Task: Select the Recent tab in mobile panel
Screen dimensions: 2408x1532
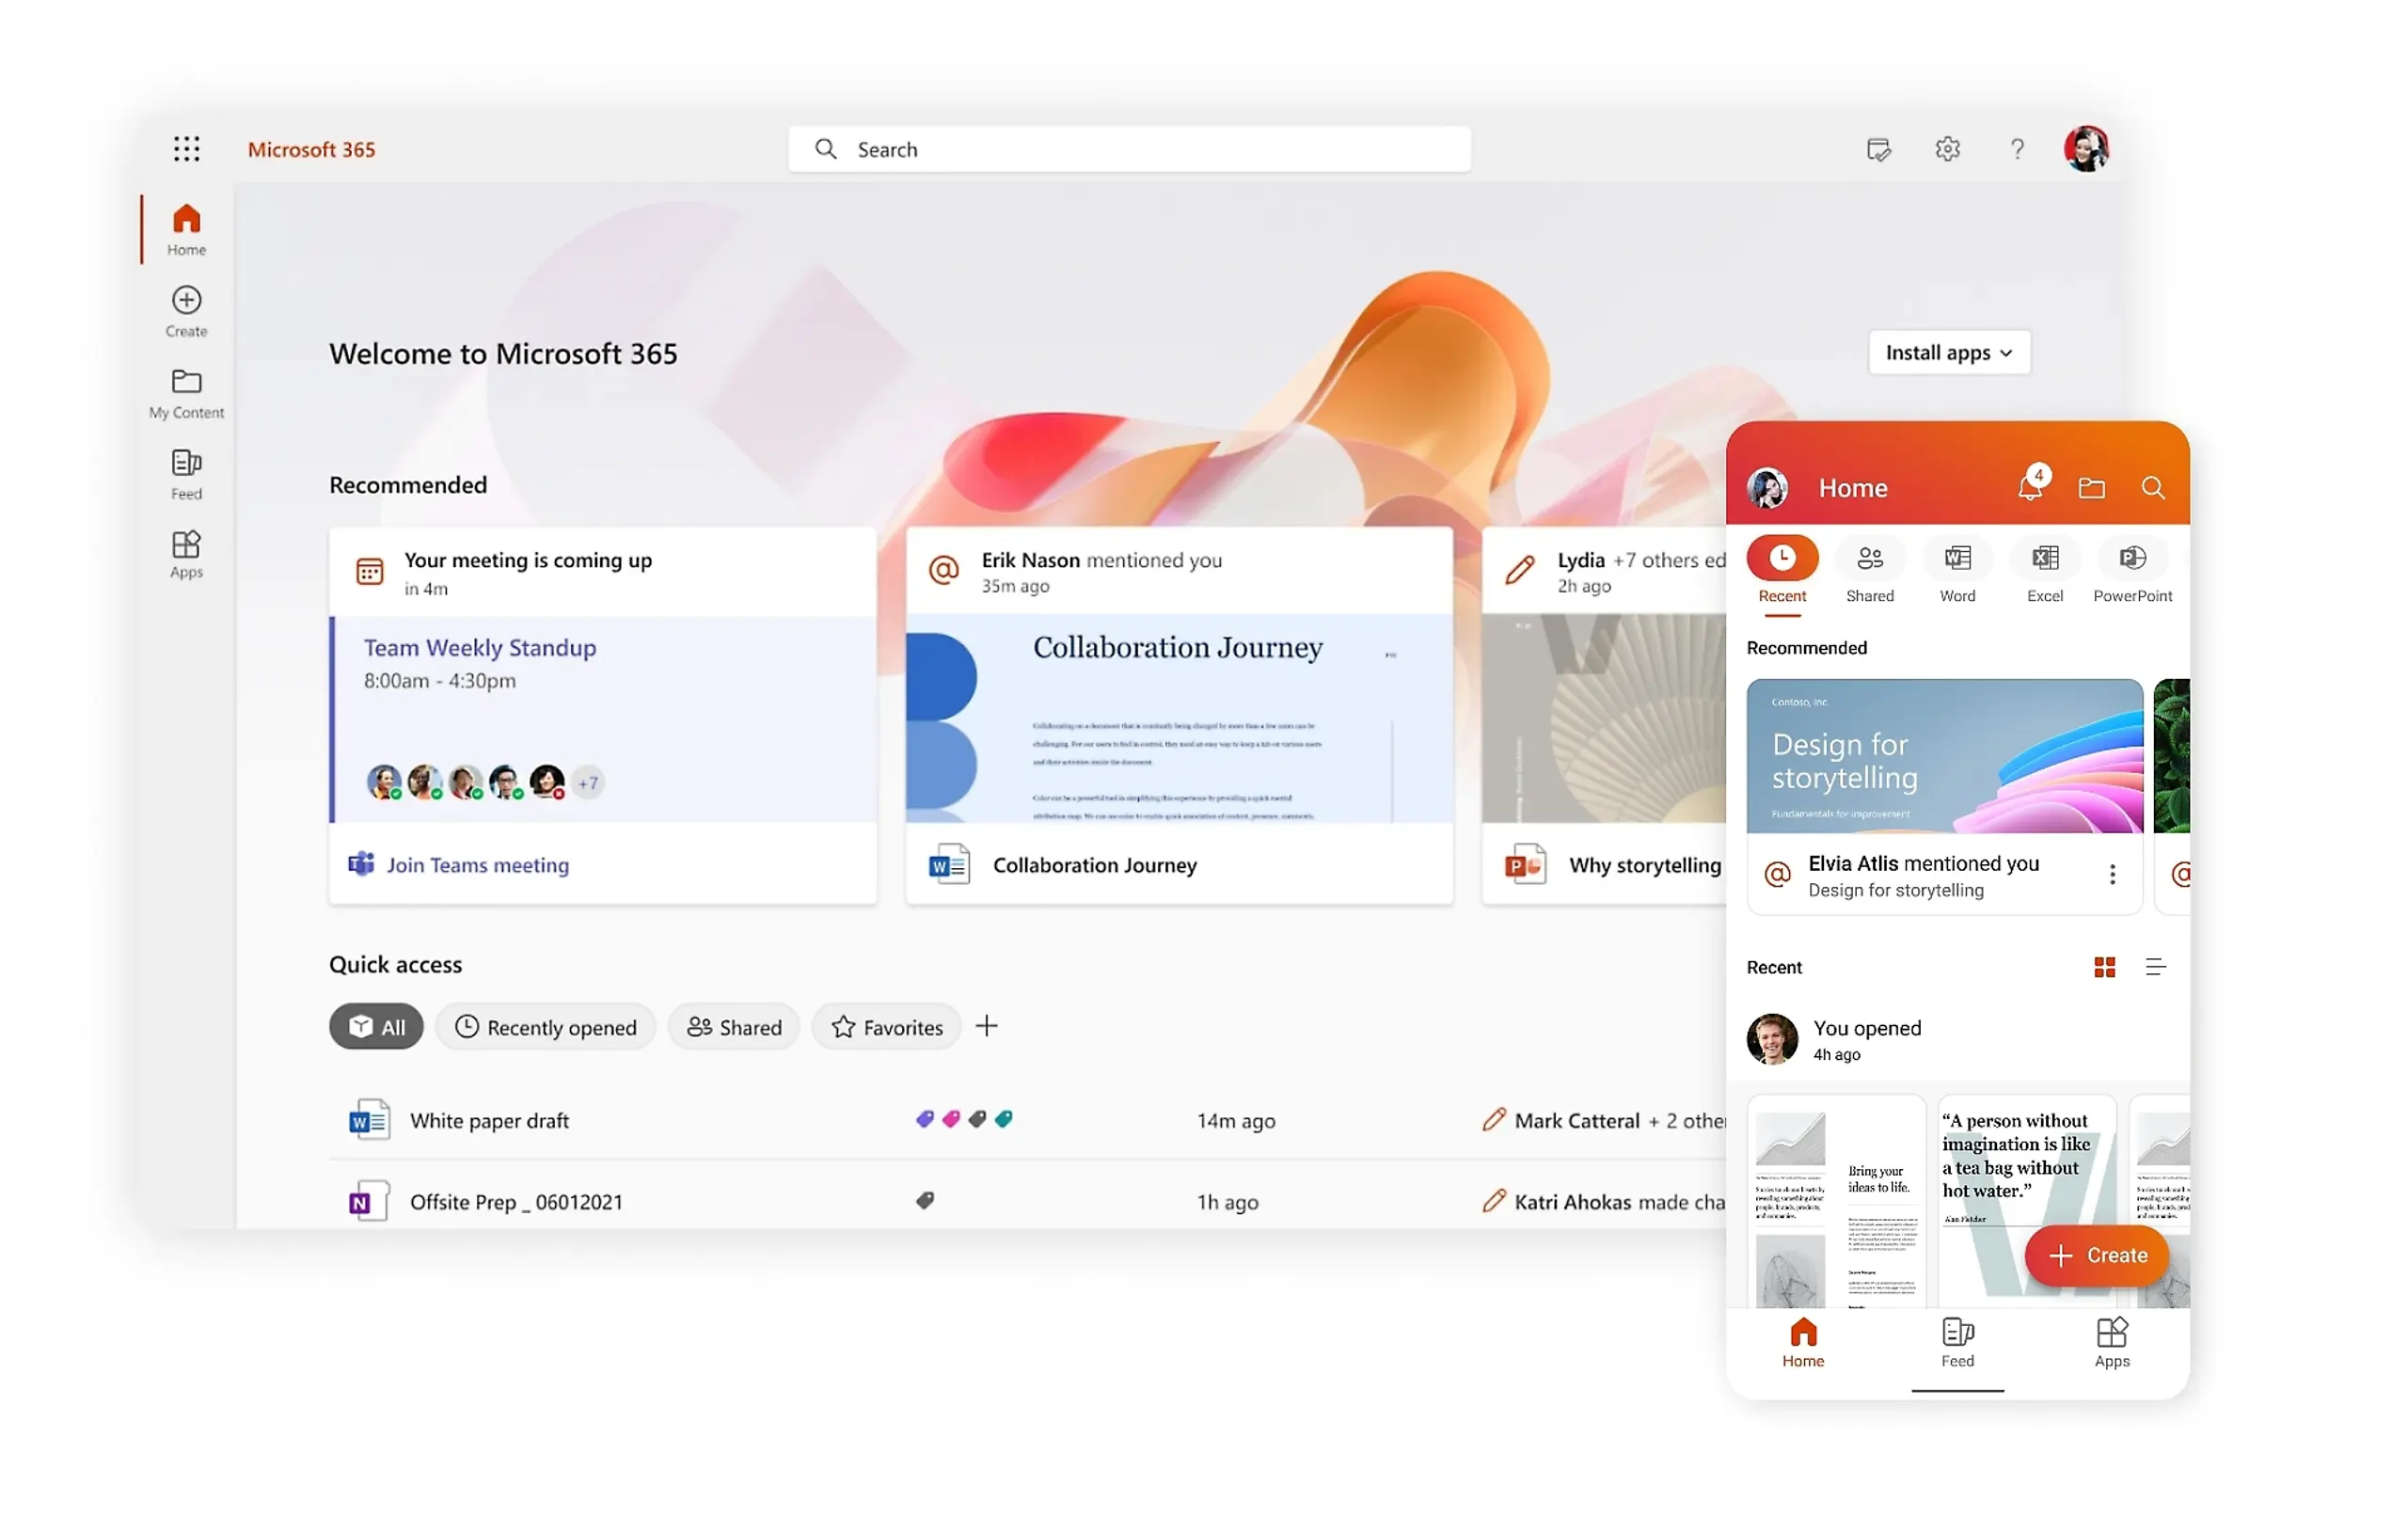Action: click(1782, 571)
